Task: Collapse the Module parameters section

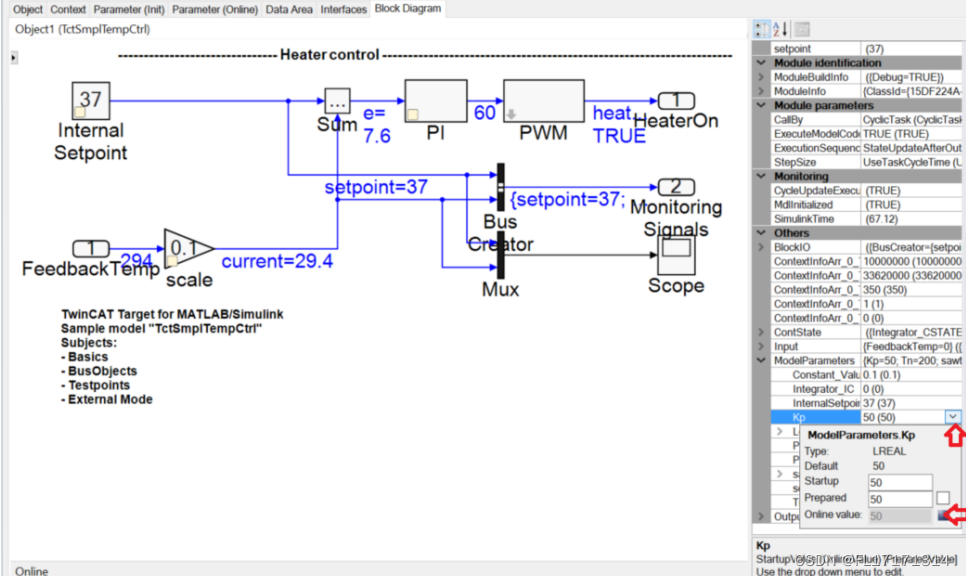Action: [x=761, y=104]
